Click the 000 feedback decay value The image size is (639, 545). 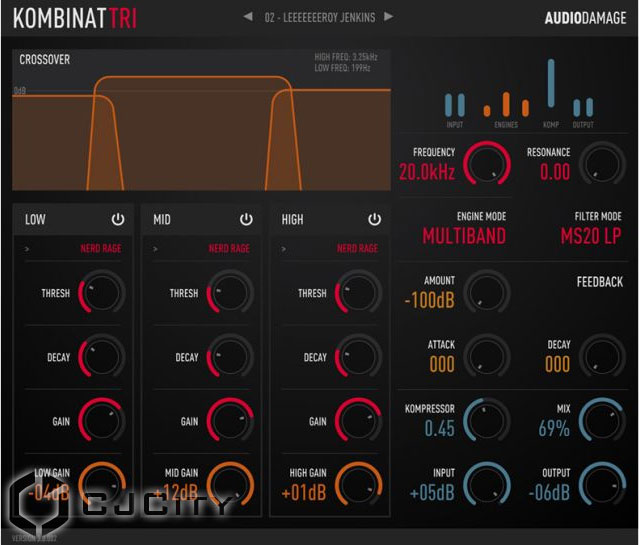coord(557,364)
